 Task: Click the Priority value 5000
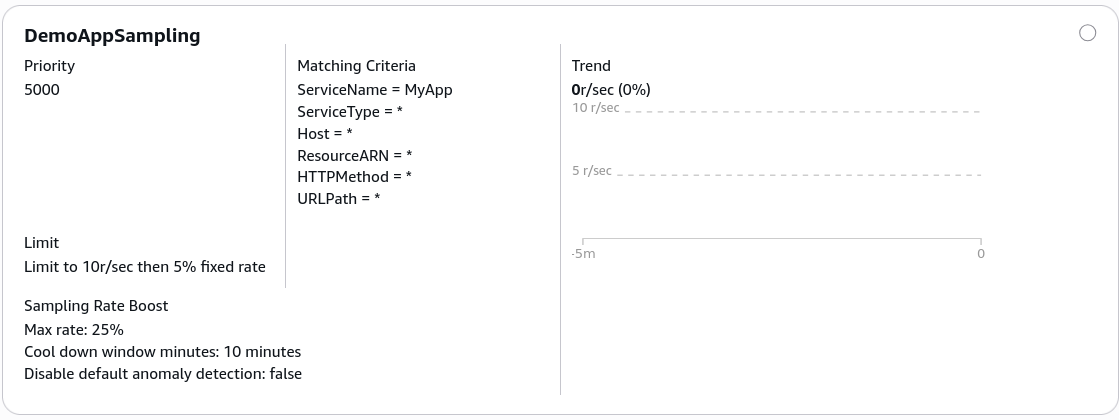(42, 90)
